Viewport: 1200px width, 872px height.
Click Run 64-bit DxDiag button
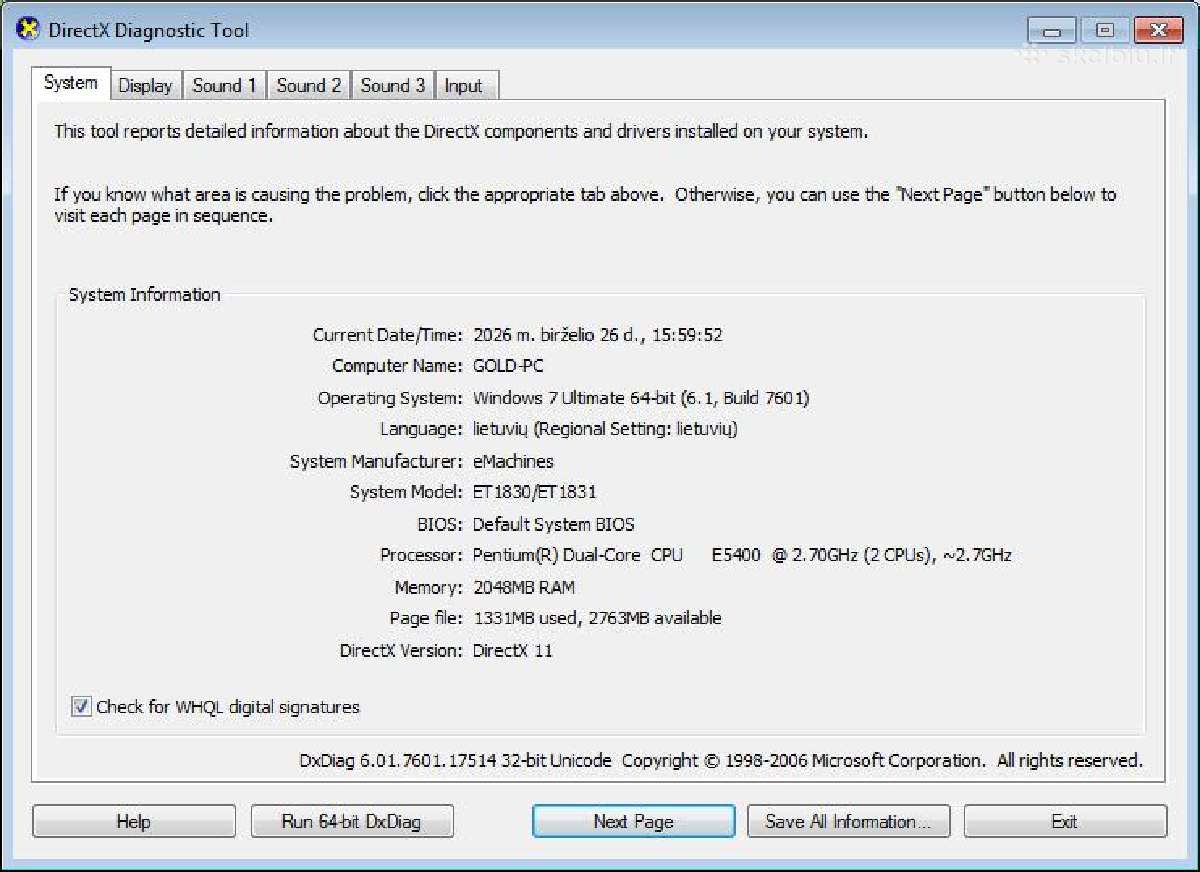point(351,822)
